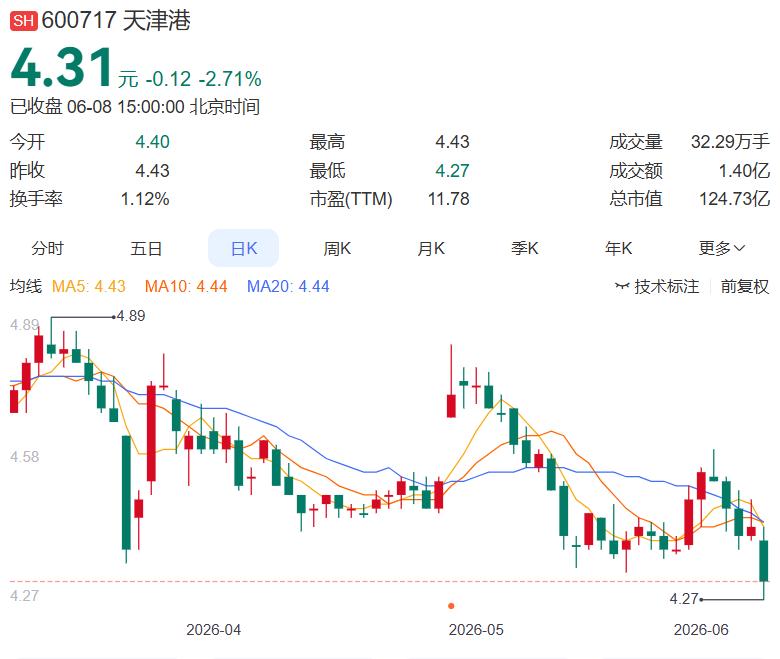This screenshot has width=780, height=659.
Task: Switch to the 季K chart tab
Action: pyautogui.click(x=524, y=248)
